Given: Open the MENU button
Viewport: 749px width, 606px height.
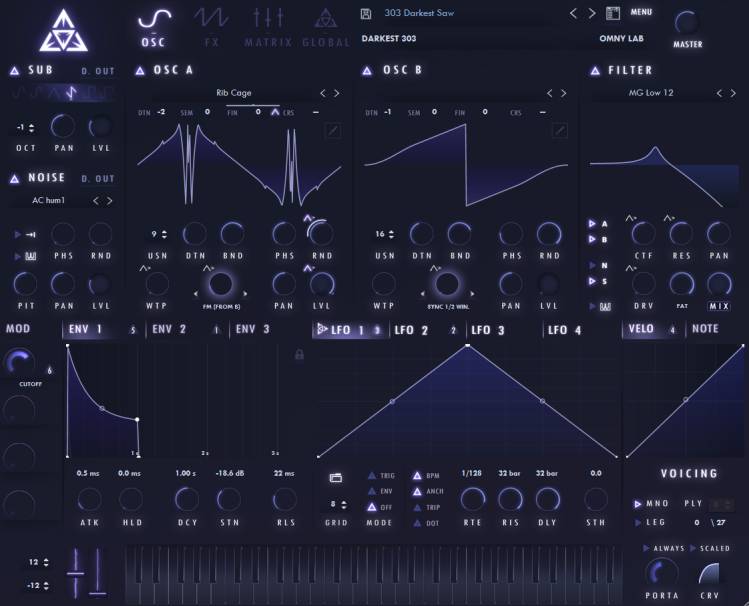Looking at the screenshot, I should (x=641, y=12).
